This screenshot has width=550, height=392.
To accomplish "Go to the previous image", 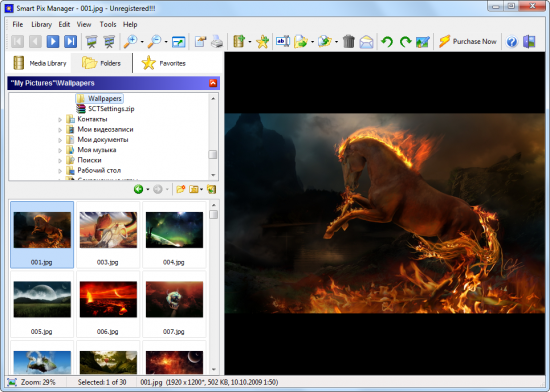I will pyautogui.click(x=35, y=41).
